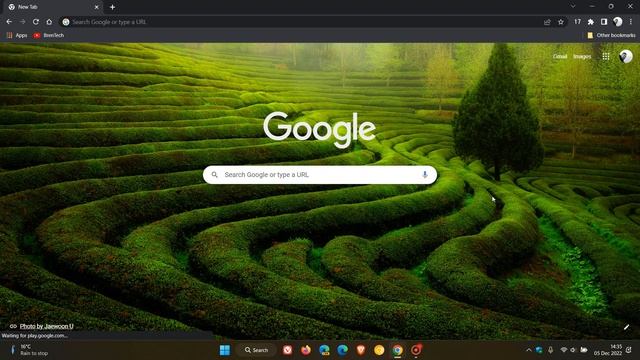The height and width of the screenshot is (360, 640).
Task: Open the Google account avatar on page
Action: pyautogui.click(x=626, y=56)
